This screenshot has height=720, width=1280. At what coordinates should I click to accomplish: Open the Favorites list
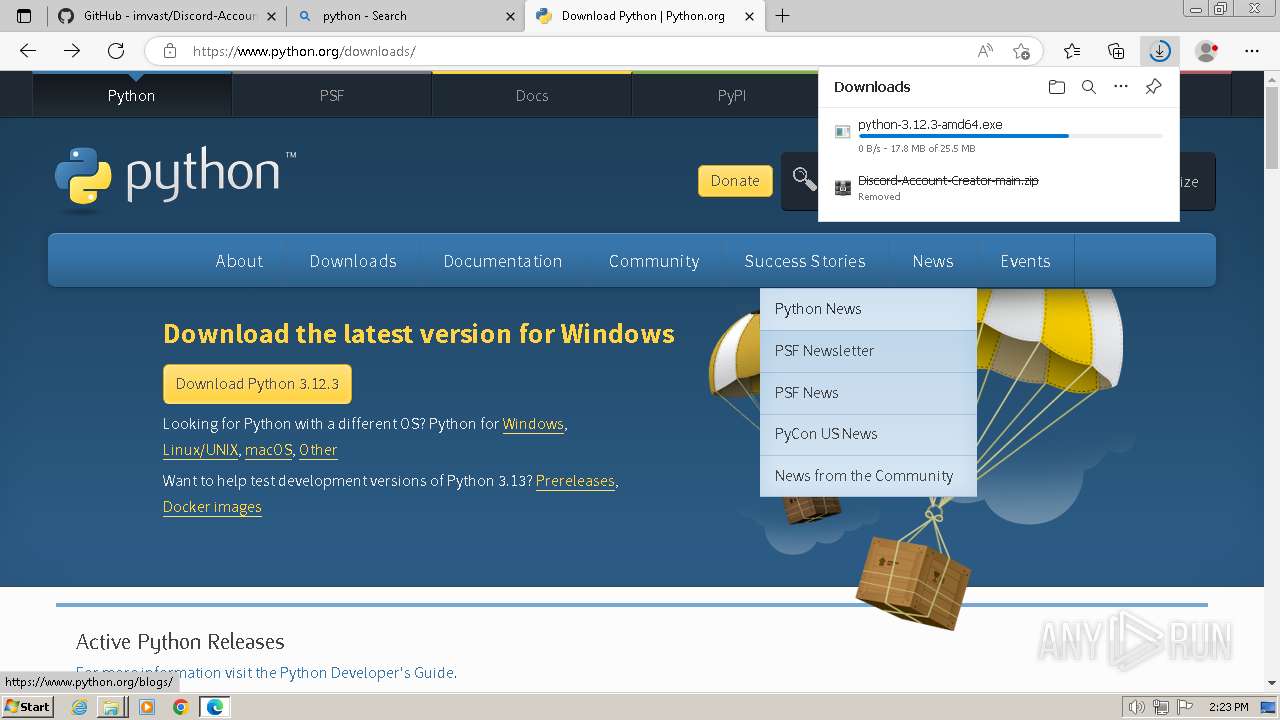1072,51
